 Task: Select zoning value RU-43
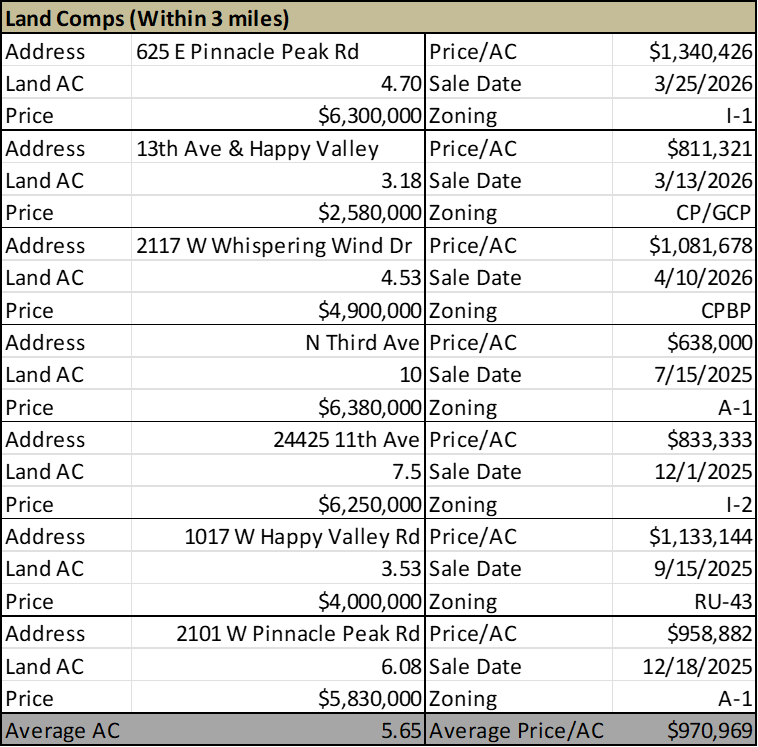(x=684, y=601)
